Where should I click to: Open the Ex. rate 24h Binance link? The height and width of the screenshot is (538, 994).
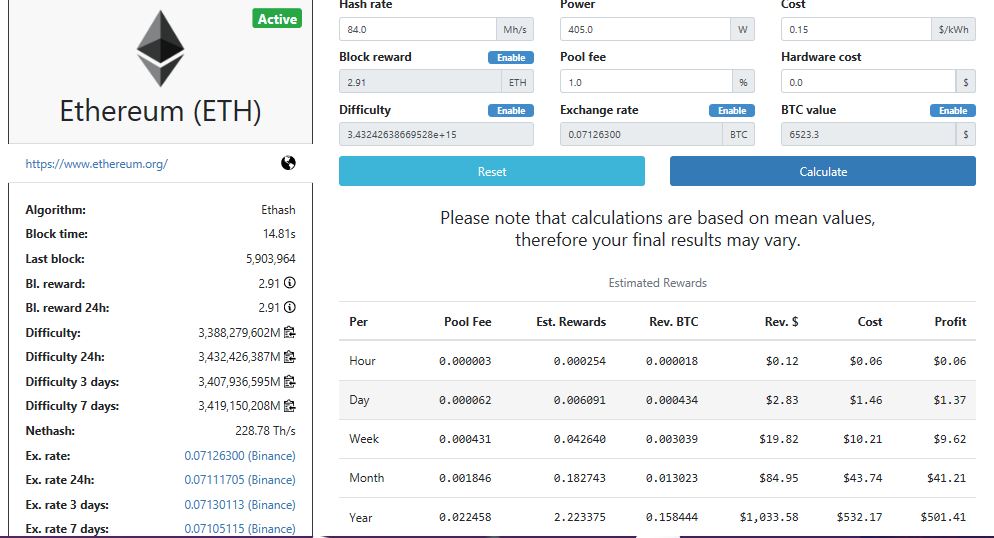[x=240, y=480]
